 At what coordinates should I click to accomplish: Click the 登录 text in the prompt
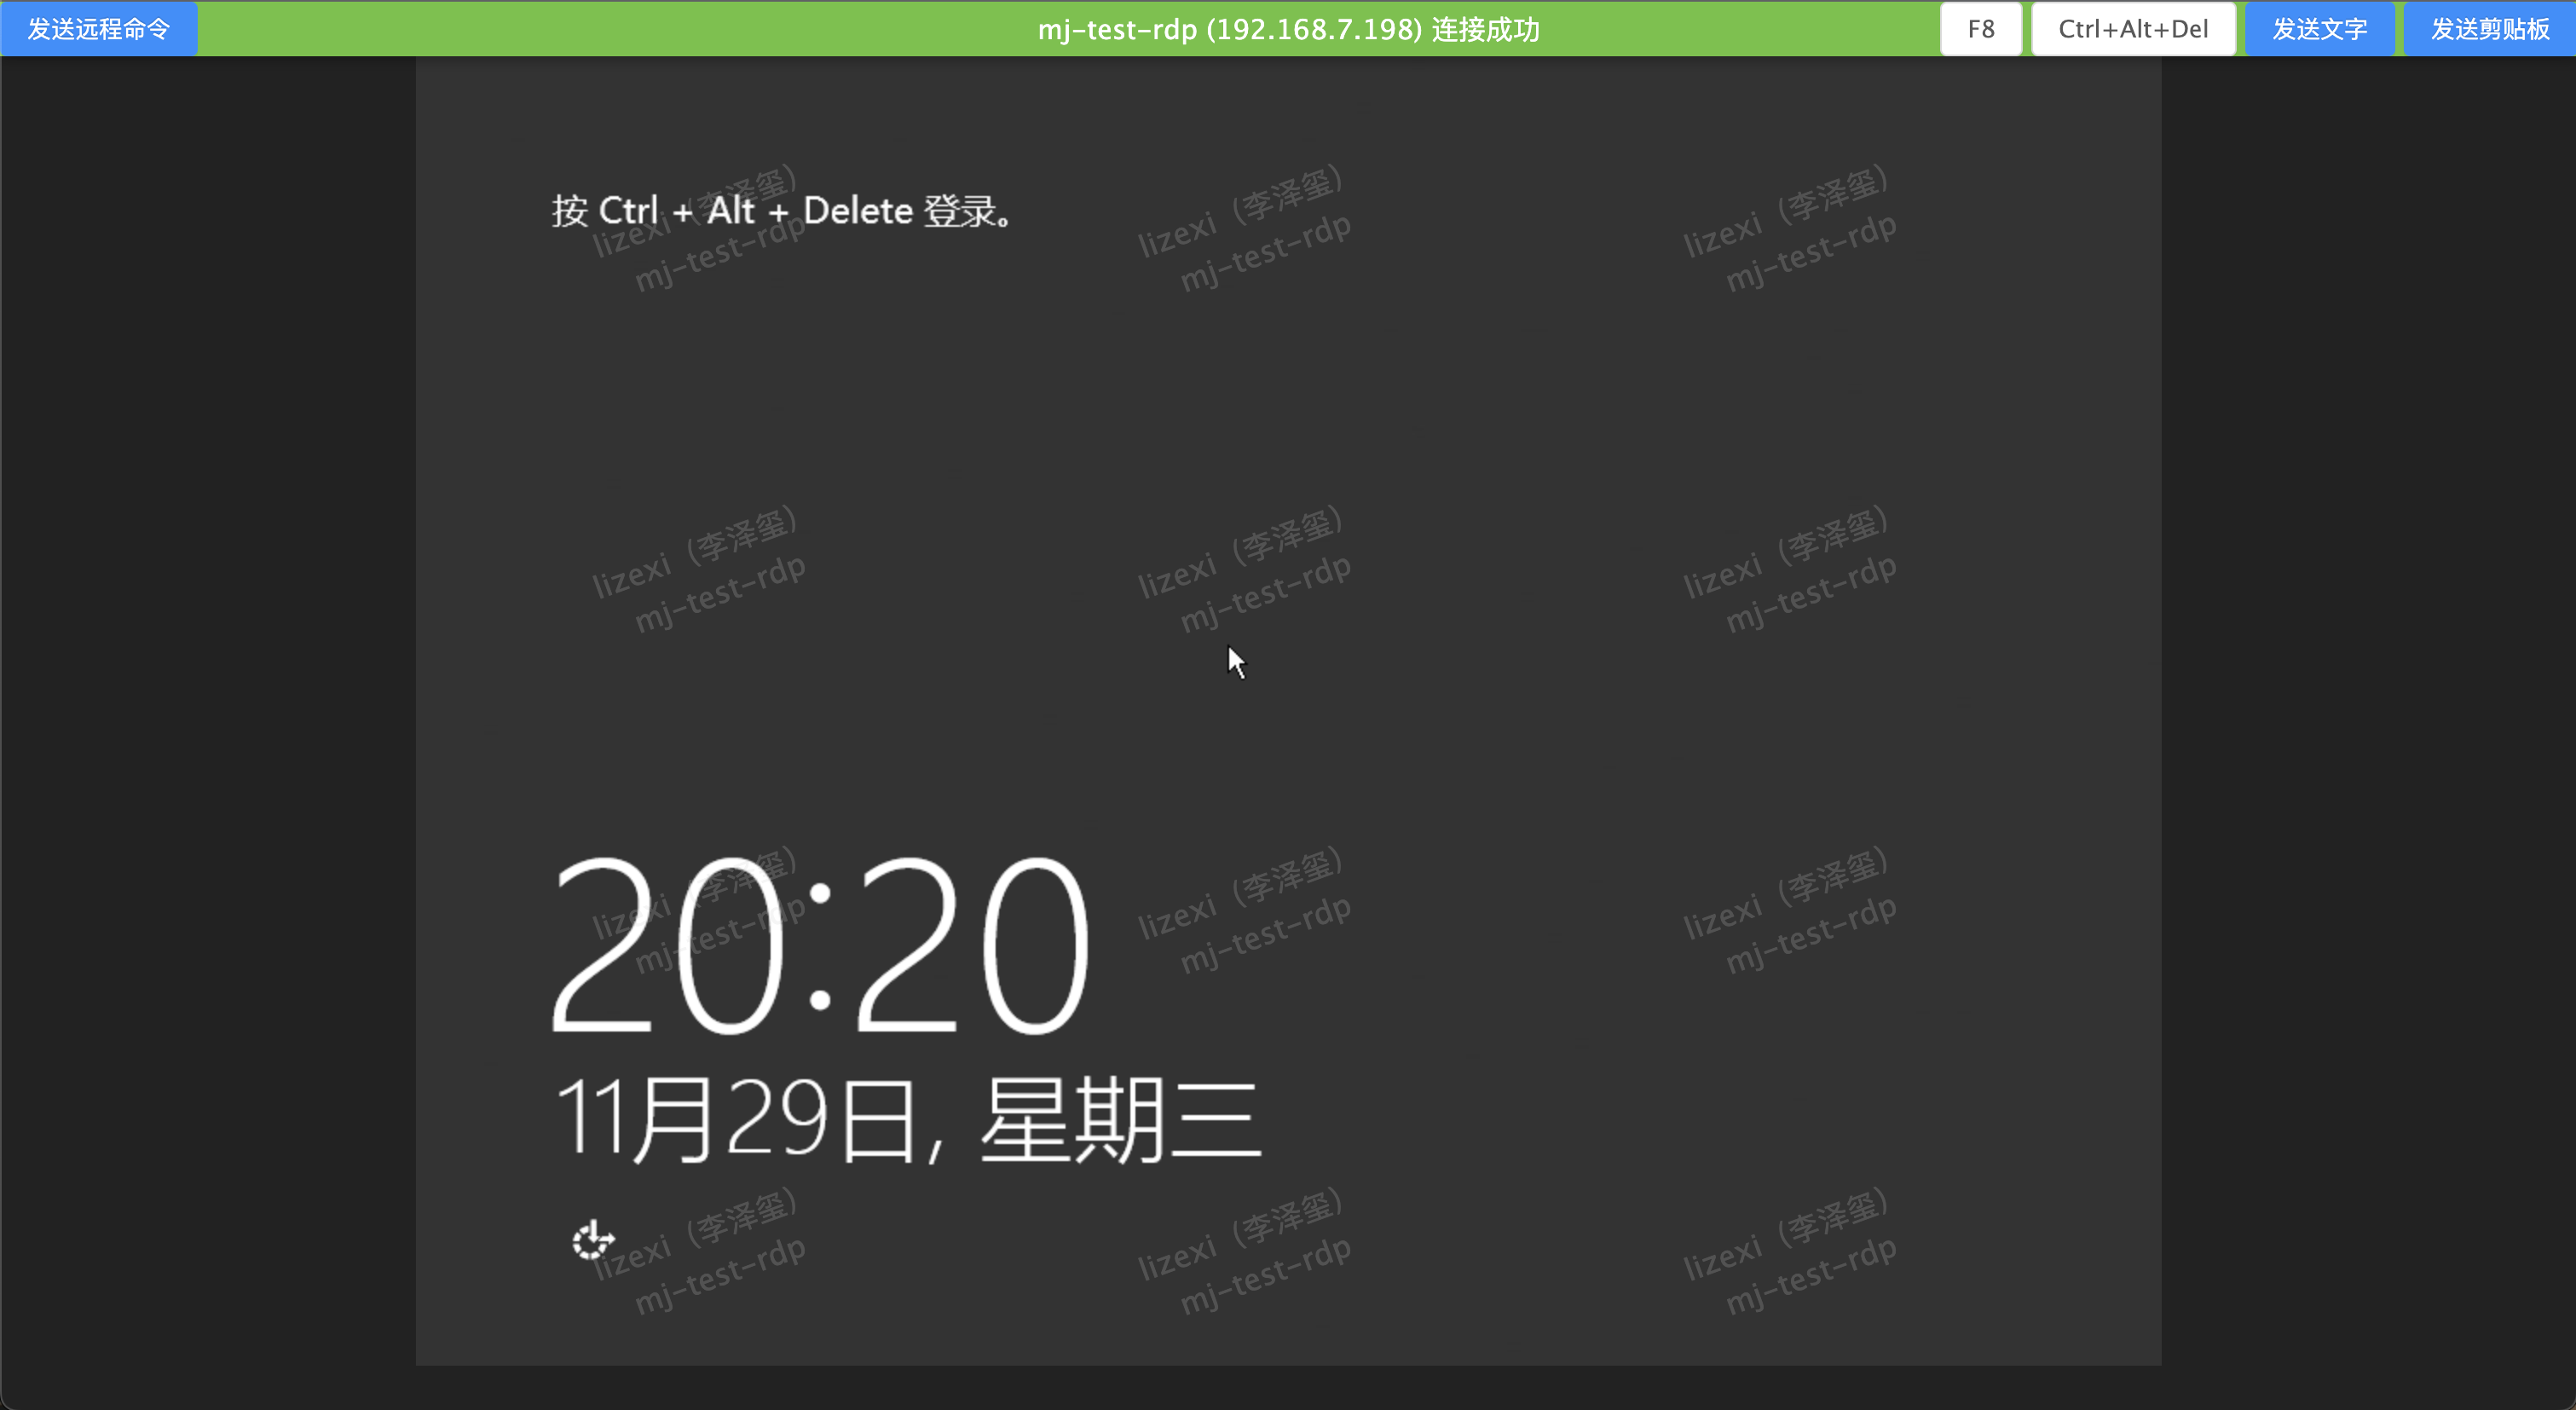pyautogui.click(x=958, y=211)
